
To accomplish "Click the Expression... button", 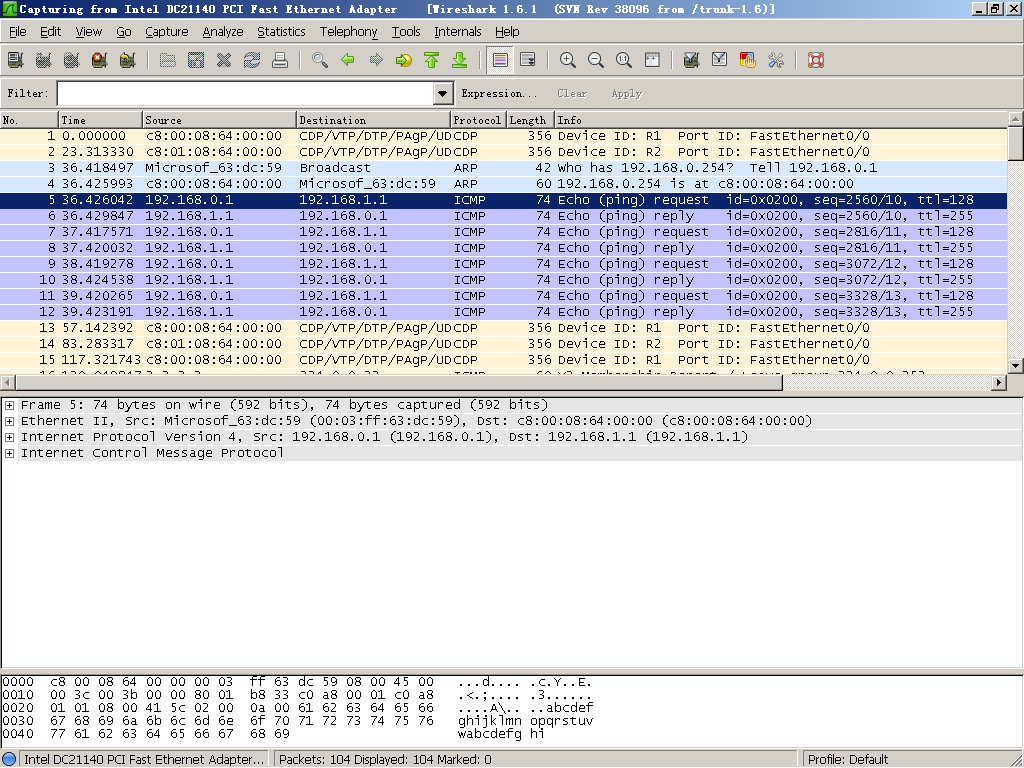I will tap(499, 93).
